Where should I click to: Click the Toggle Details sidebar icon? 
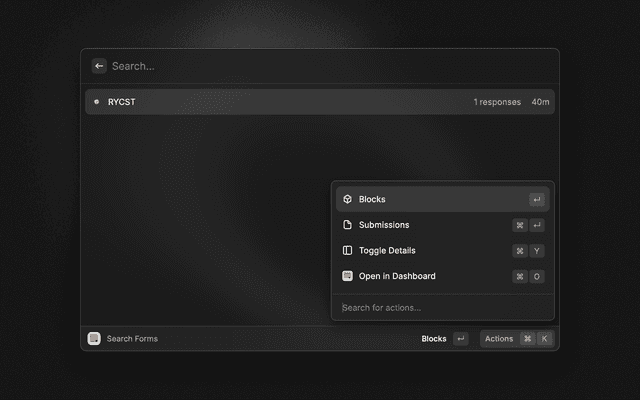point(347,251)
